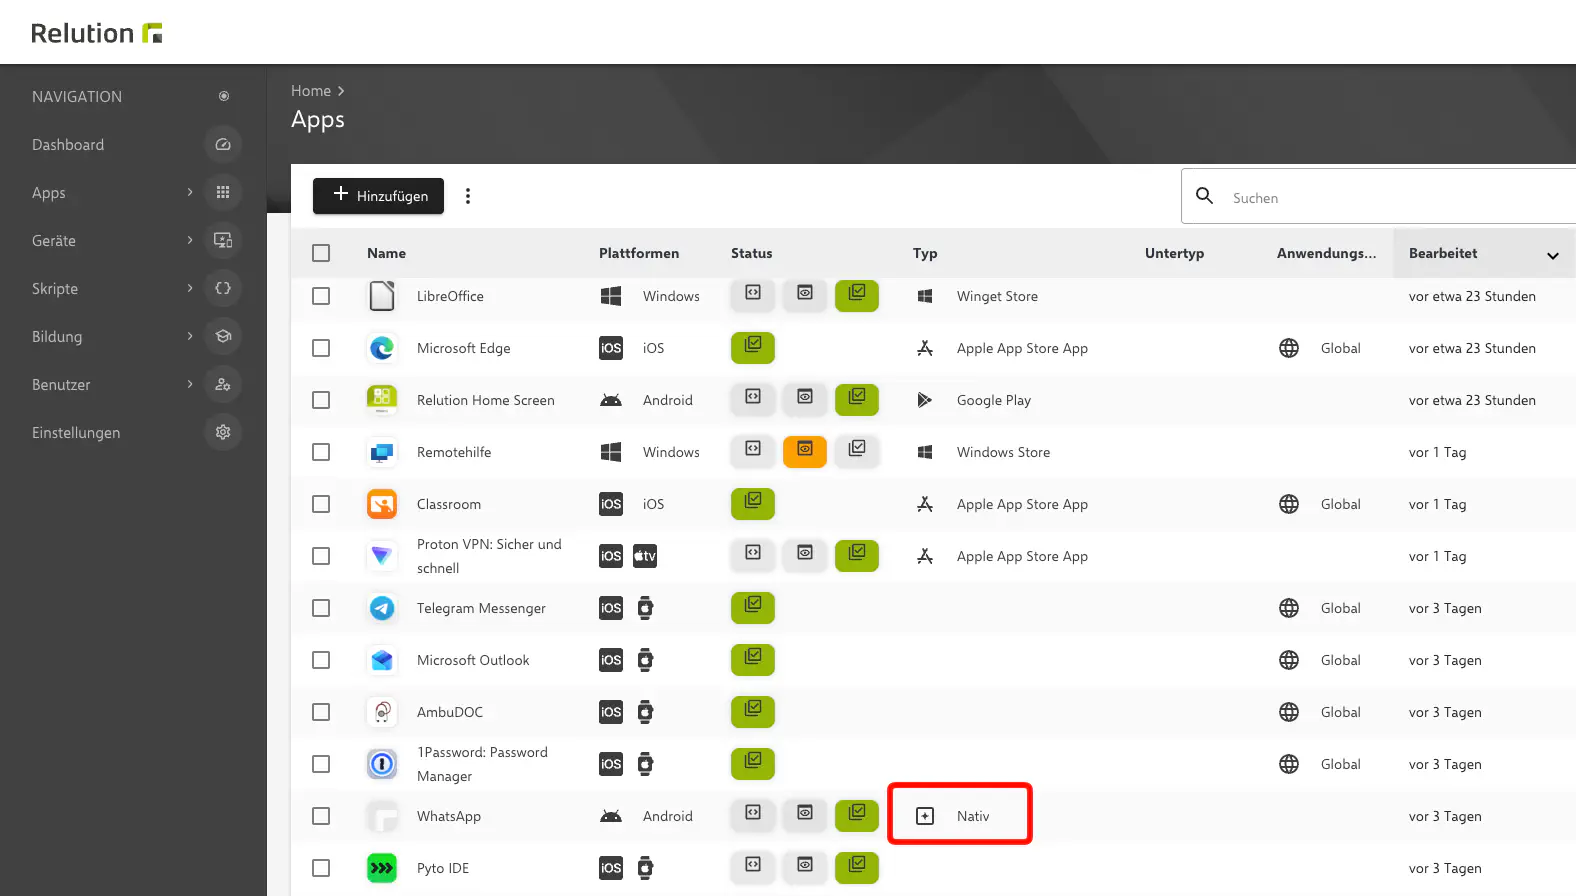Sort by the Name column header

coord(386,253)
